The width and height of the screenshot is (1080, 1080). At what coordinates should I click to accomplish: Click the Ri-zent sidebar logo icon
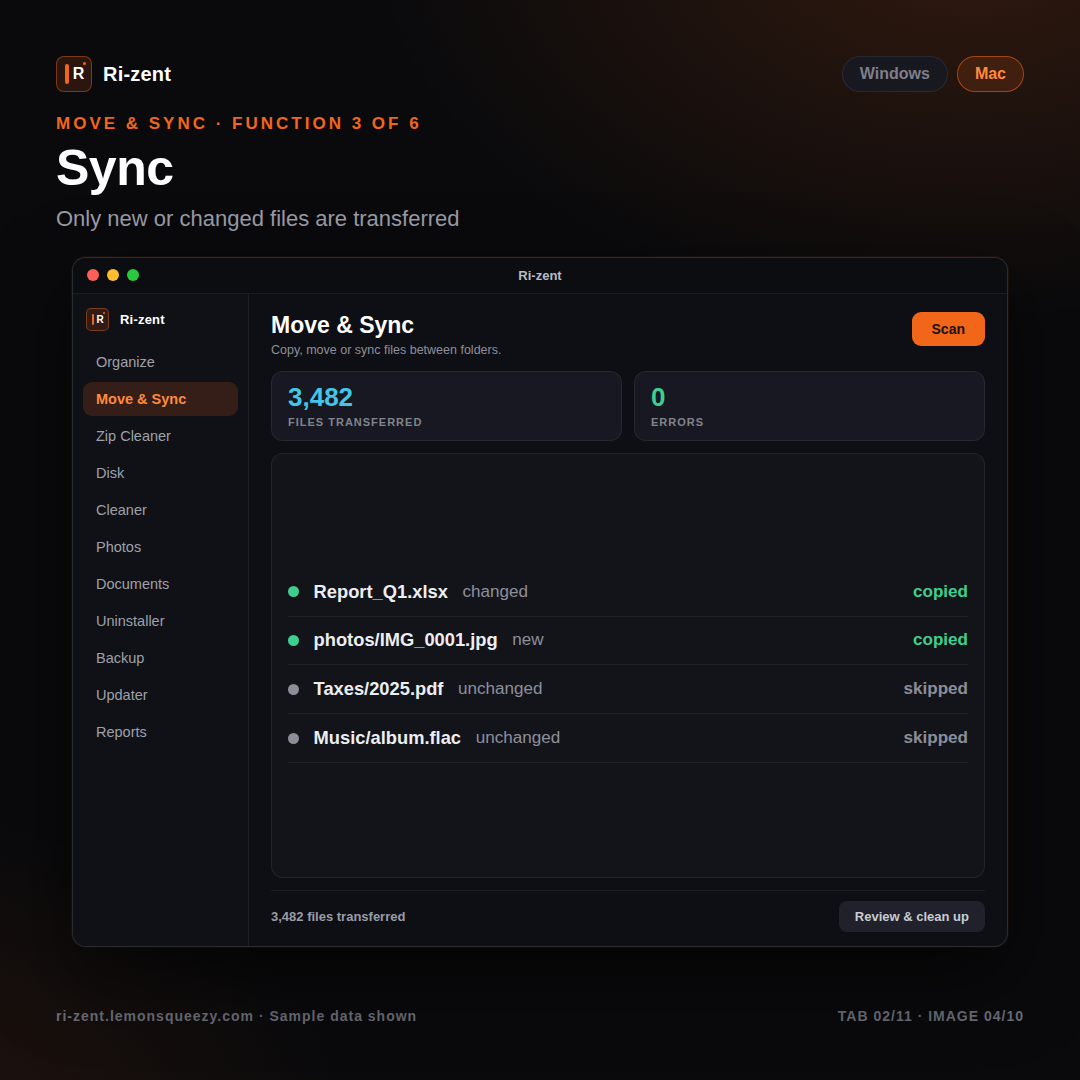point(97,320)
